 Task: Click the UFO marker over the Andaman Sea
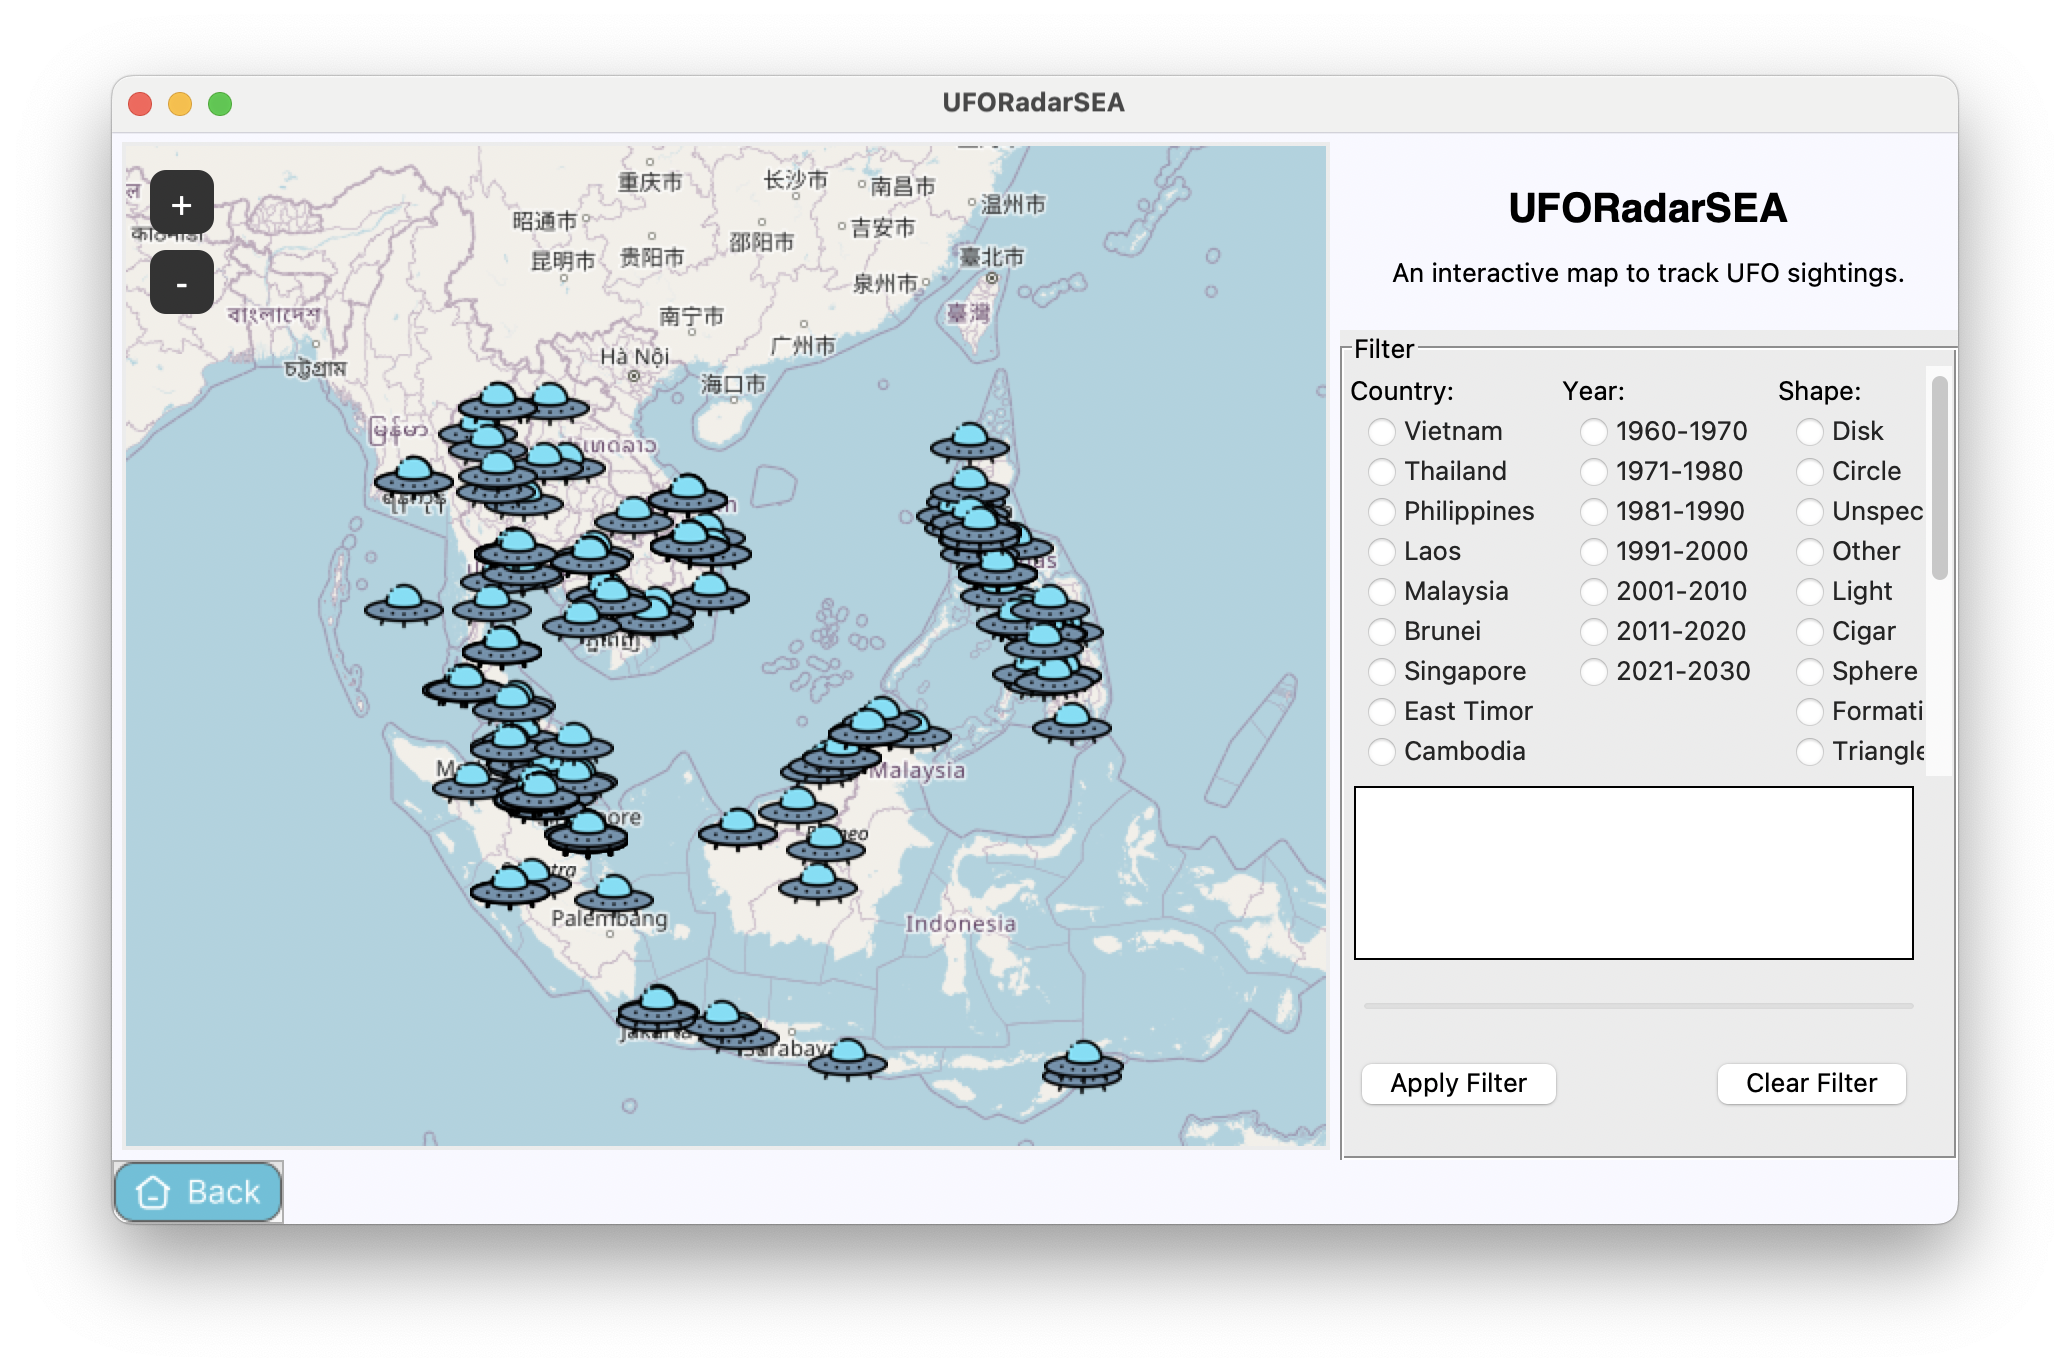tap(403, 605)
